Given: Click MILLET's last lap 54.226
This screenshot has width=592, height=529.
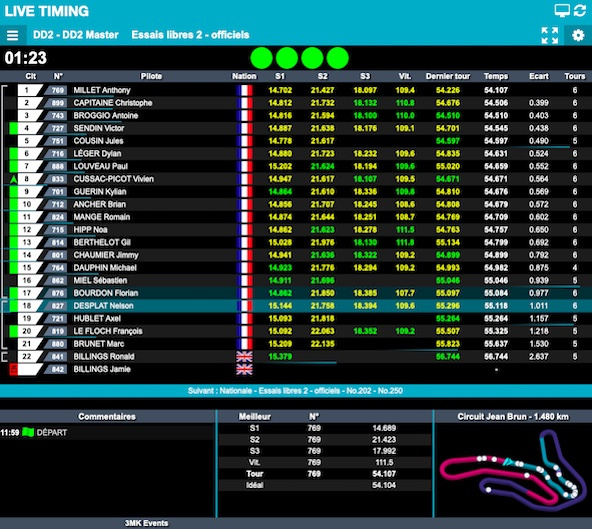Looking at the screenshot, I should click(x=448, y=90).
